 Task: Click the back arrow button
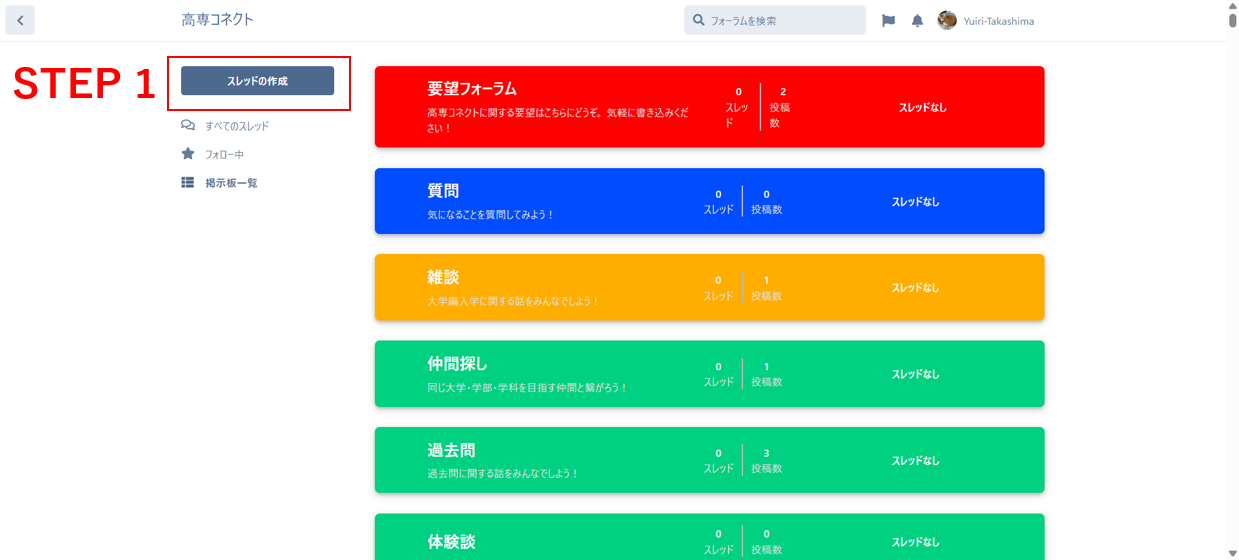(19, 20)
